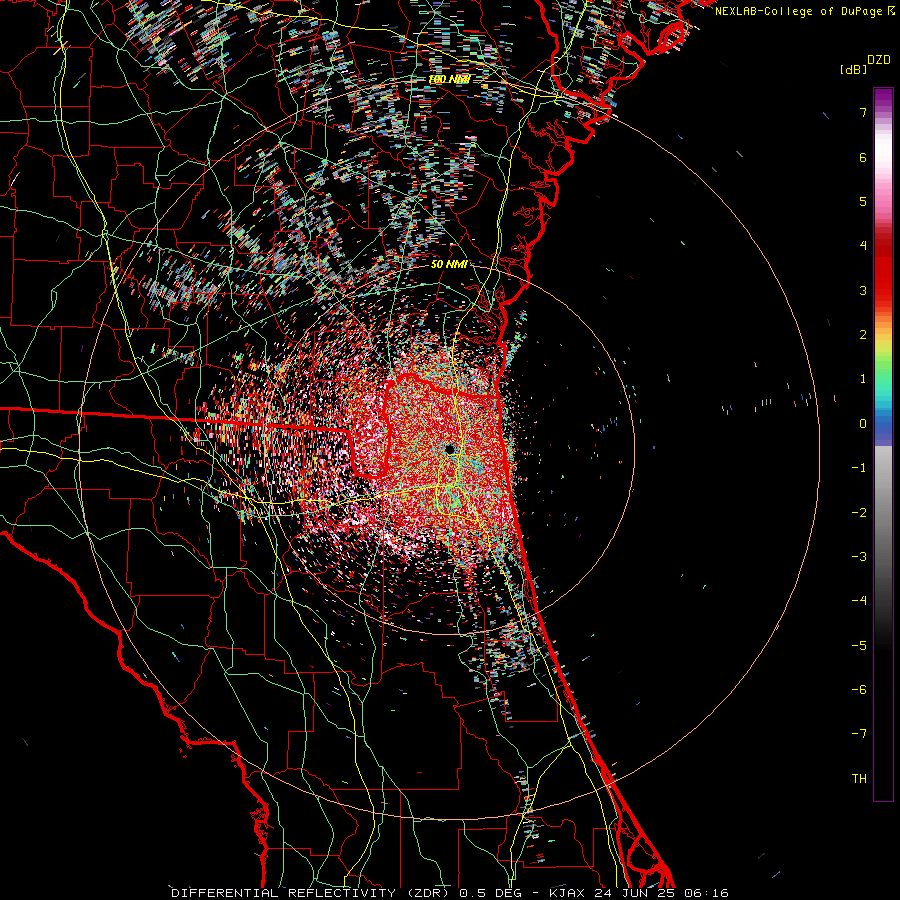This screenshot has height=900, width=900.
Task: Click the -6 value on dB scale
Action: [859, 690]
